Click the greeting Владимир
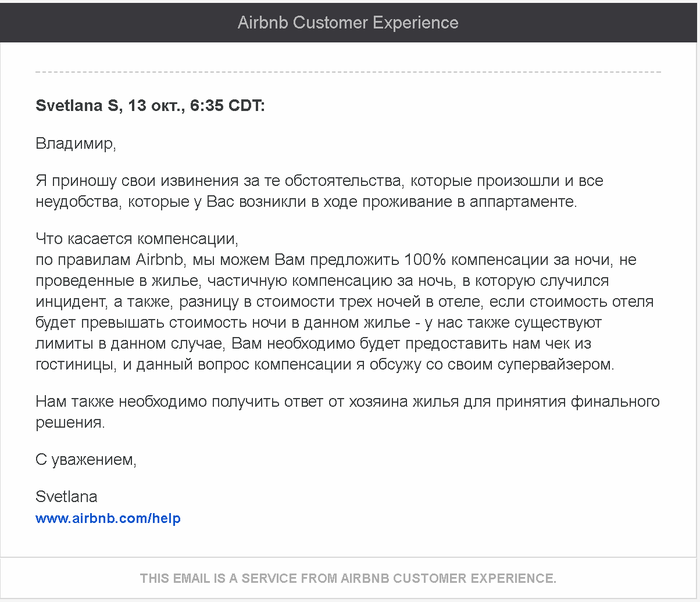700x602 pixels. tap(76, 142)
